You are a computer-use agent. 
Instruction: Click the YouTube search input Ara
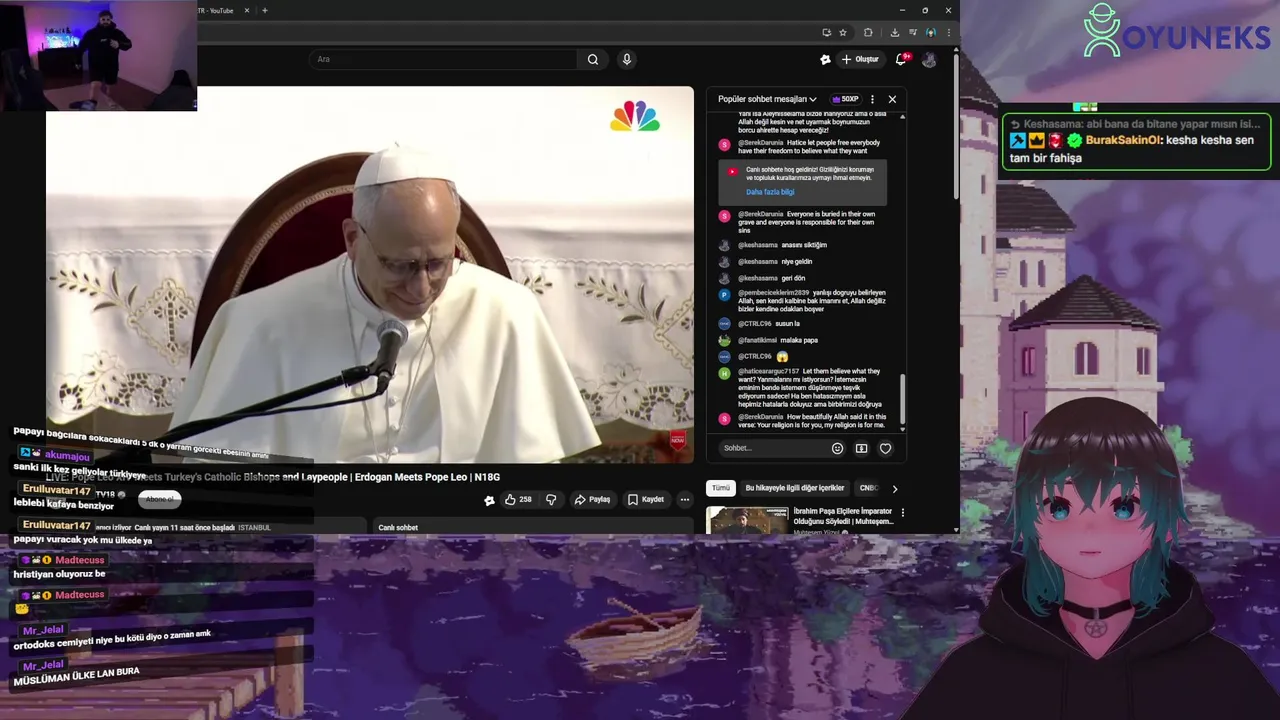pyautogui.click(x=443, y=59)
